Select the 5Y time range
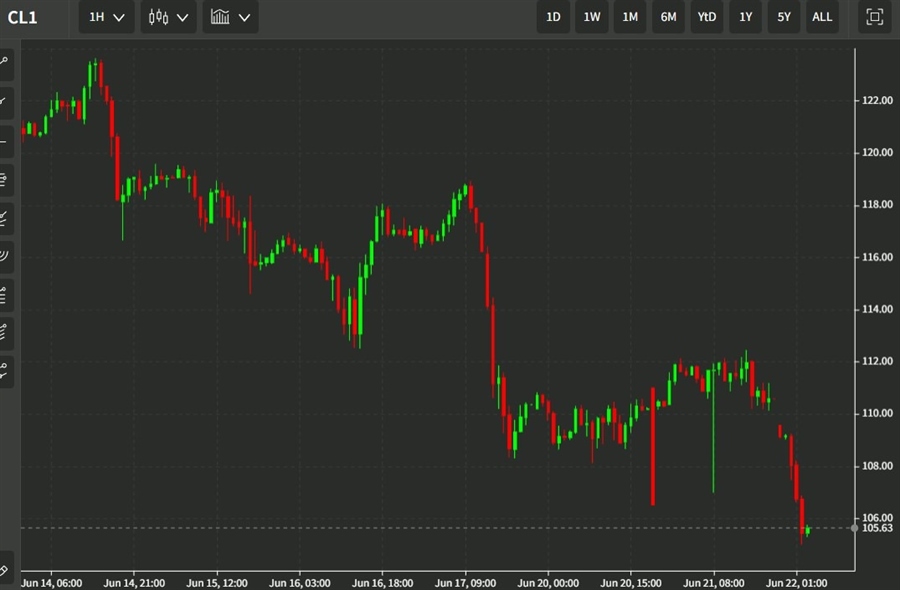 (783, 17)
